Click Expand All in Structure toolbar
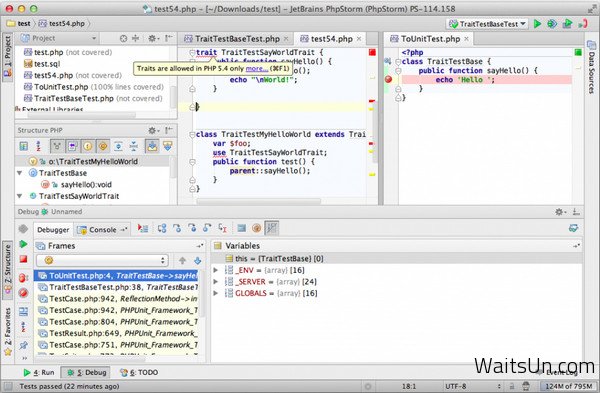600x393 pixels. click(118, 146)
